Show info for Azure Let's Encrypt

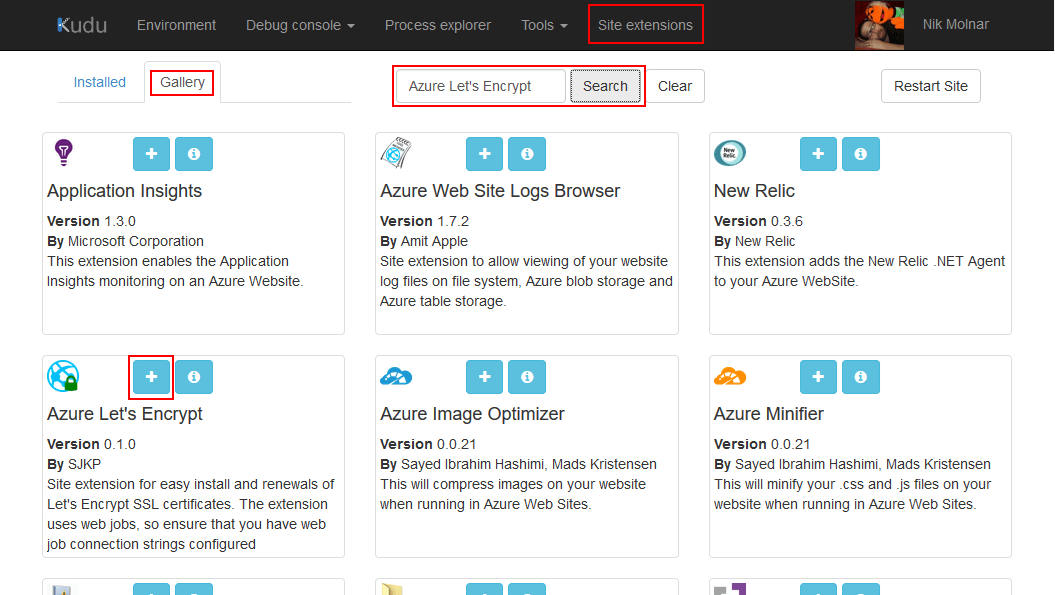194,377
